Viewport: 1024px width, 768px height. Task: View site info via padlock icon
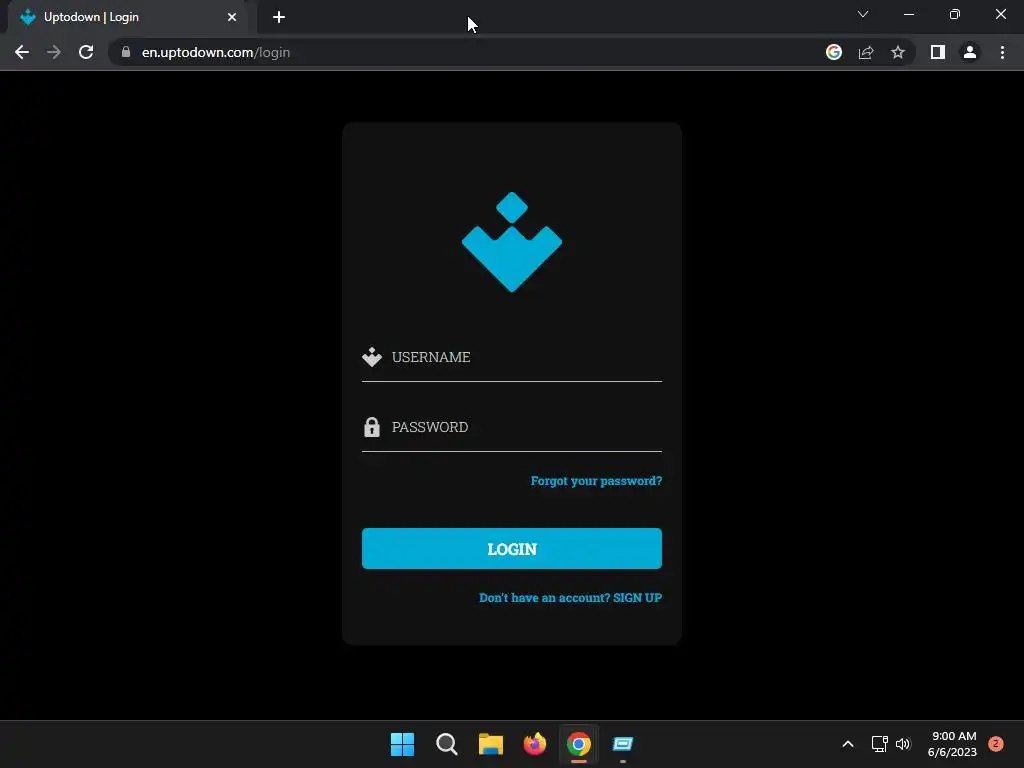pos(126,52)
